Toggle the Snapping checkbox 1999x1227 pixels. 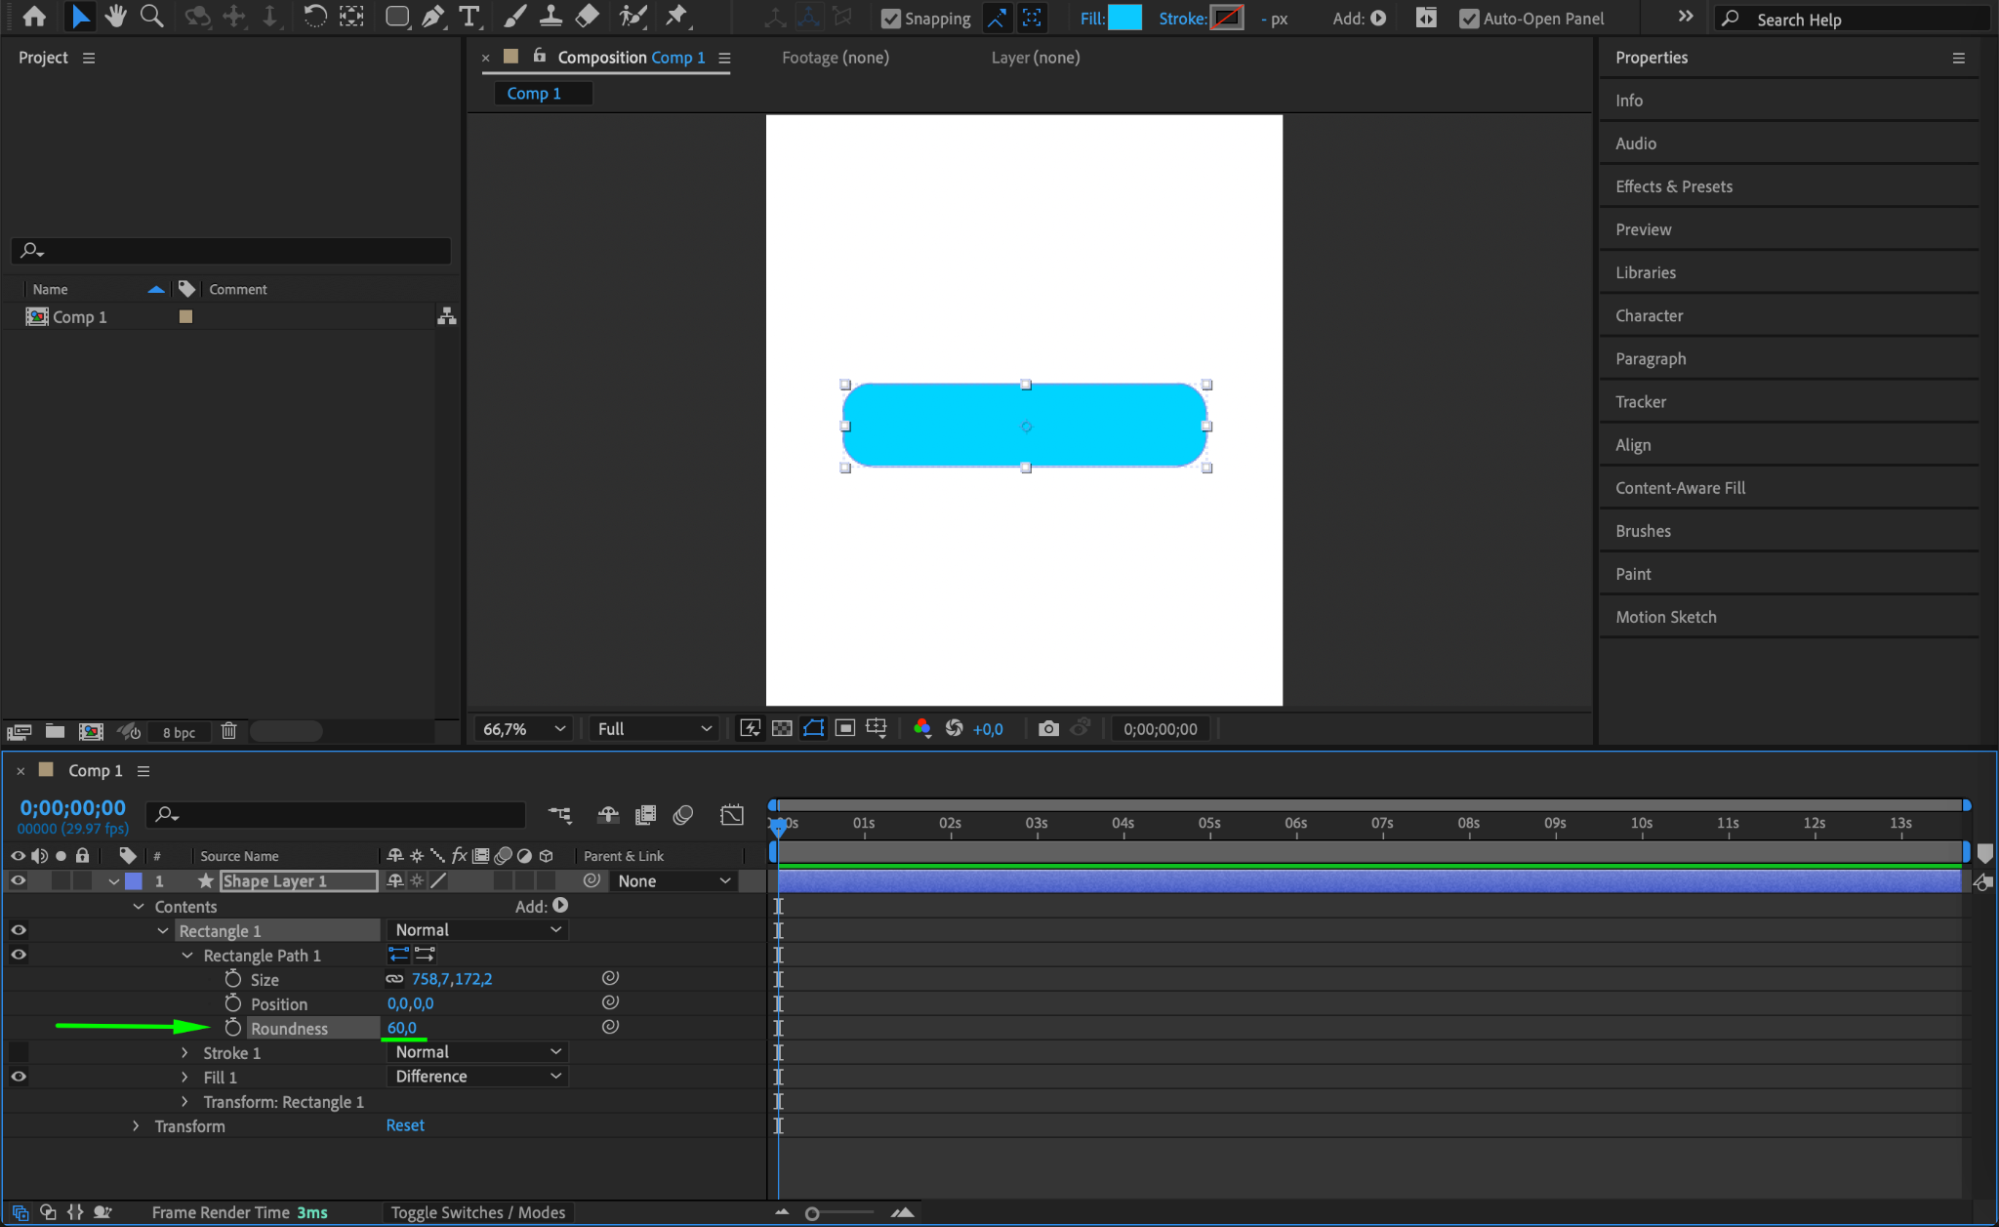[890, 18]
